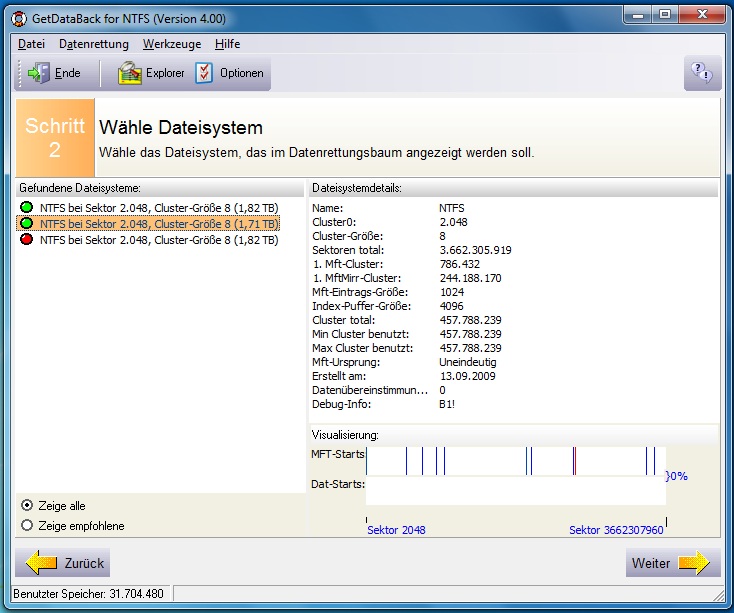Click the Name value NTFS
Screen dimensions: 734x613
452,208
